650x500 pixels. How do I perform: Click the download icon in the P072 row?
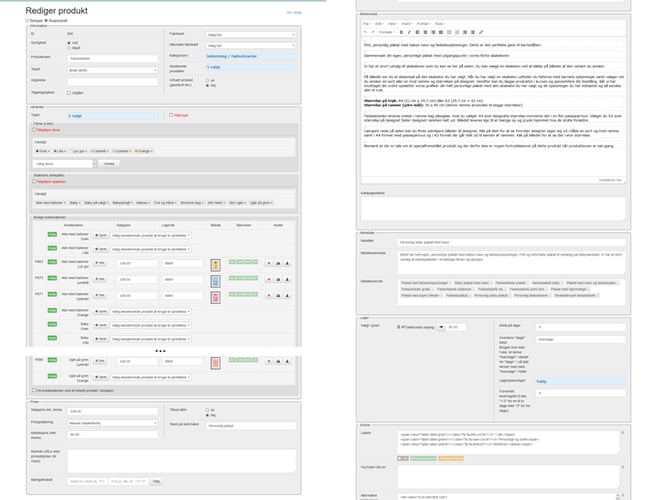[287, 280]
